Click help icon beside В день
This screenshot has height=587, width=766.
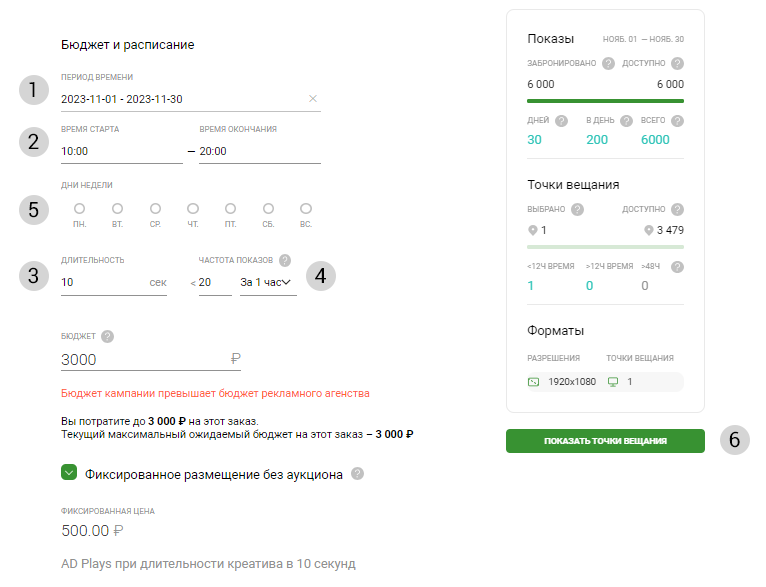pos(626,121)
